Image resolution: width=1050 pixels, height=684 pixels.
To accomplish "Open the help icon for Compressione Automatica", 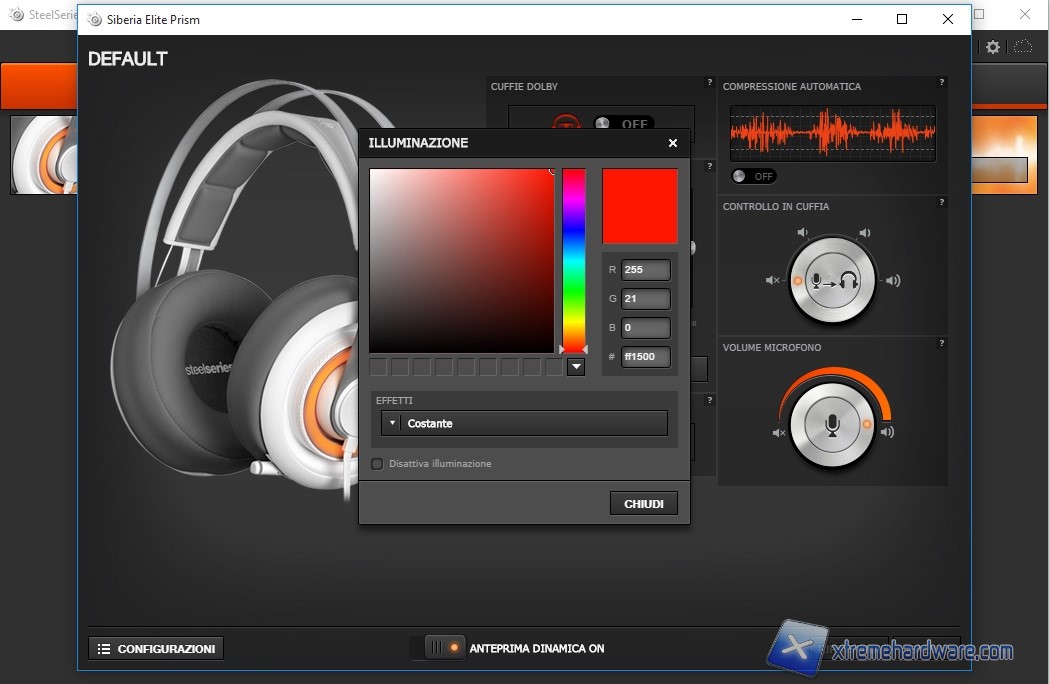I will pyautogui.click(x=941, y=83).
